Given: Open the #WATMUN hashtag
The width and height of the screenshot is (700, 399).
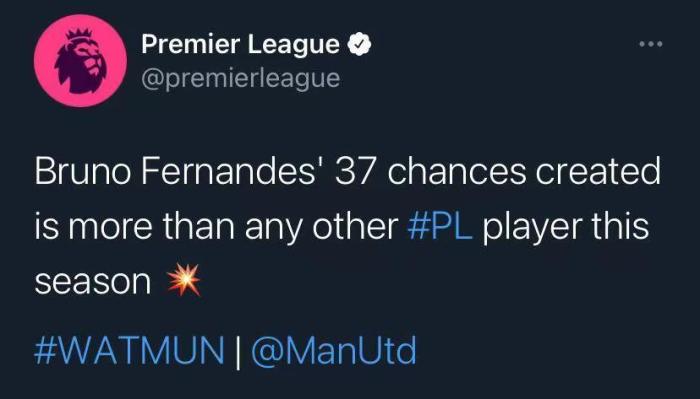Looking at the screenshot, I should point(129,350).
